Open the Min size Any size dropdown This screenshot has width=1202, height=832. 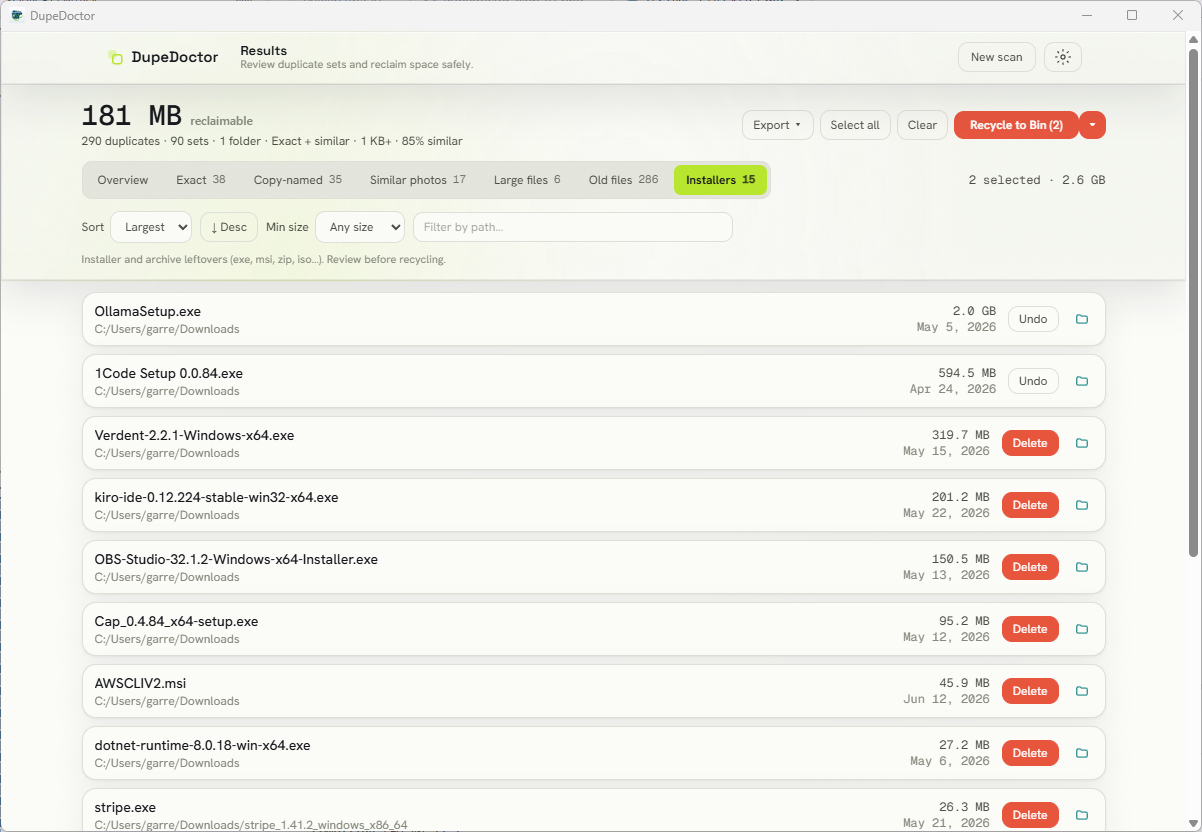(x=360, y=227)
